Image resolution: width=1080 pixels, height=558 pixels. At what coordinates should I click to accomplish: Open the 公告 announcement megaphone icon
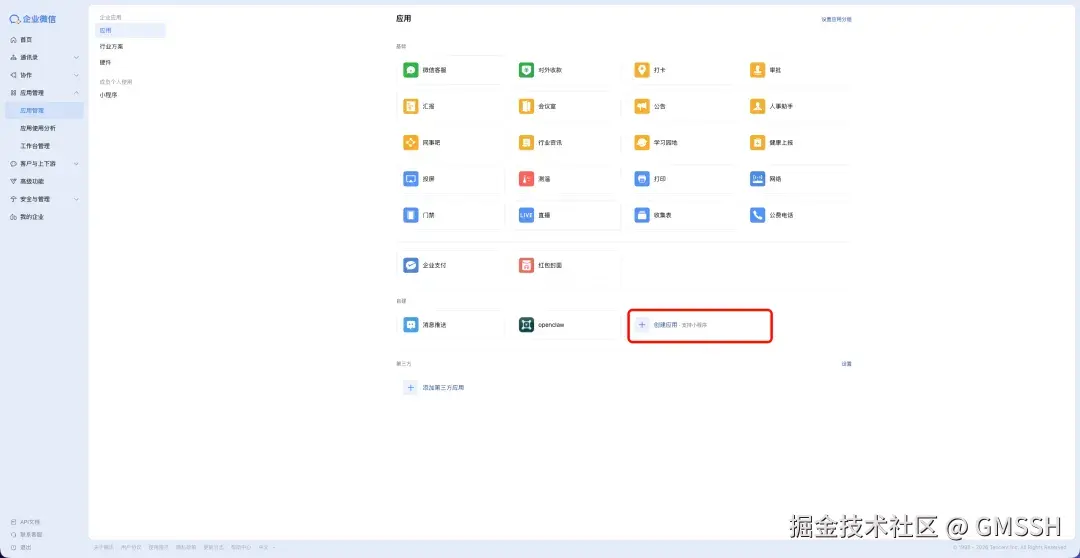coord(642,106)
